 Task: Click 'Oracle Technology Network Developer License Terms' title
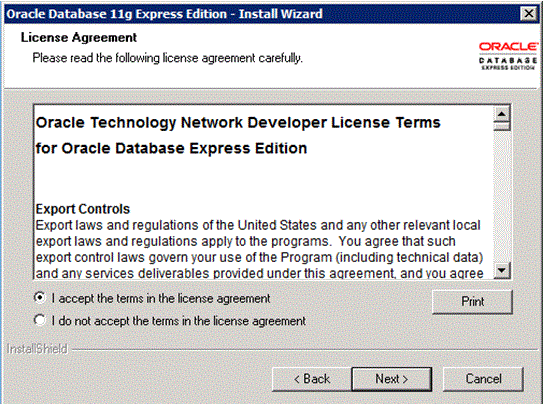(238, 123)
